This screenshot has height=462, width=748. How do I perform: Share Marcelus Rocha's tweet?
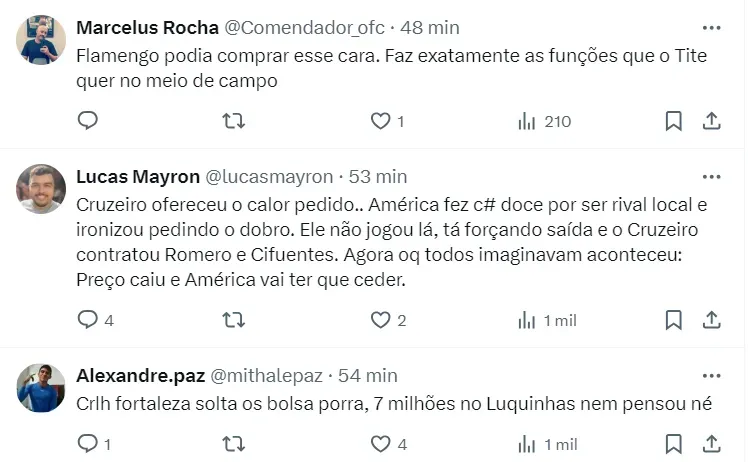click(712, 121)
